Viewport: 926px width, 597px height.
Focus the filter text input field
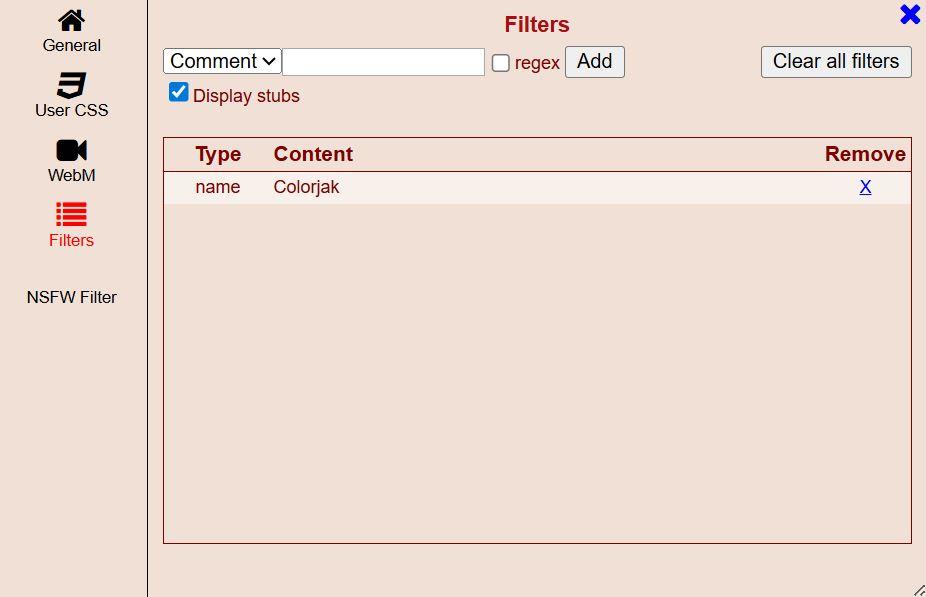click(383, 62)
